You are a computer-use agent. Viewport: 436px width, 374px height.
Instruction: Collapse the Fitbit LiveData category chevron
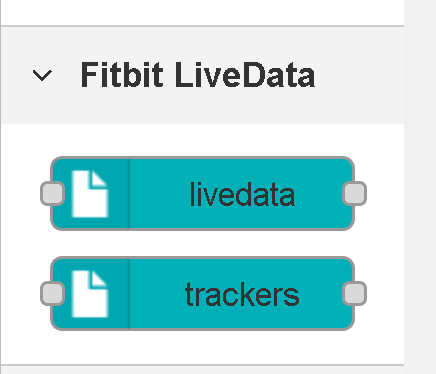click(42, 75)
